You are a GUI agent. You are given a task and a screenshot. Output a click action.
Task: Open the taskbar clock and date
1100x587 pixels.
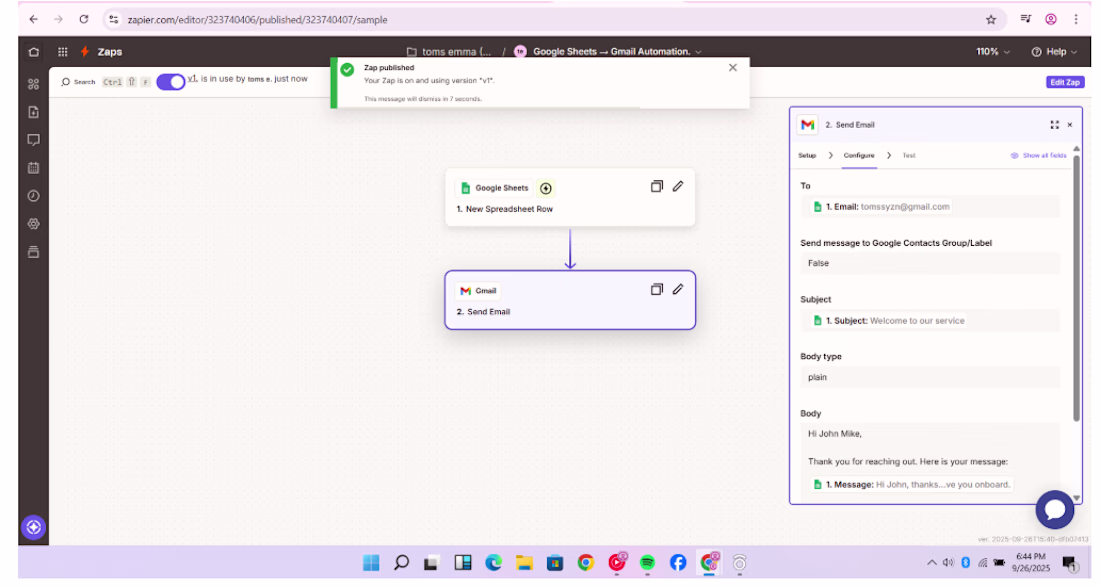tap(1031, 562)
